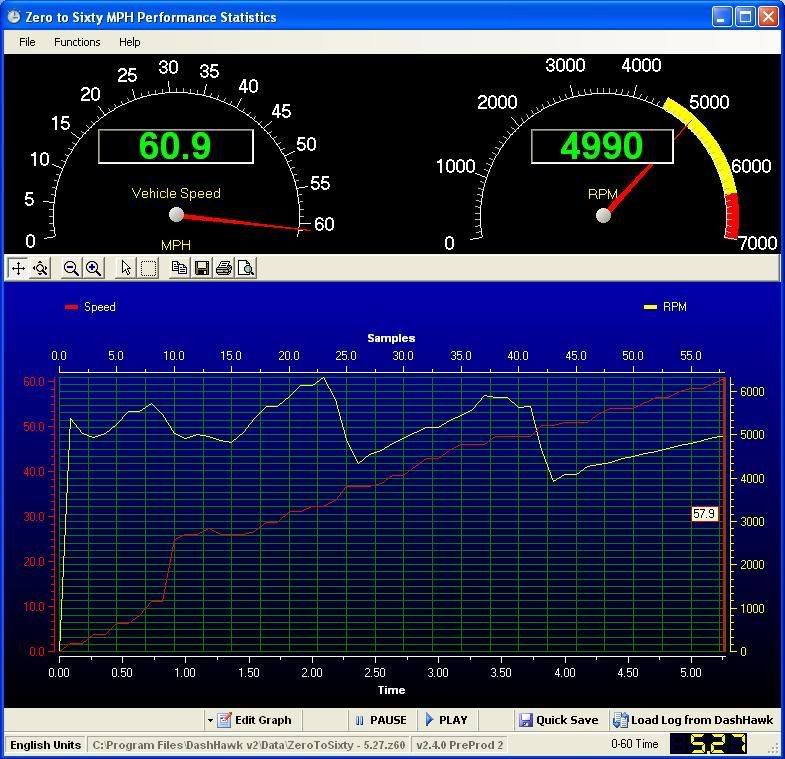Click Load Log from DashHawk

coord(693,720)
